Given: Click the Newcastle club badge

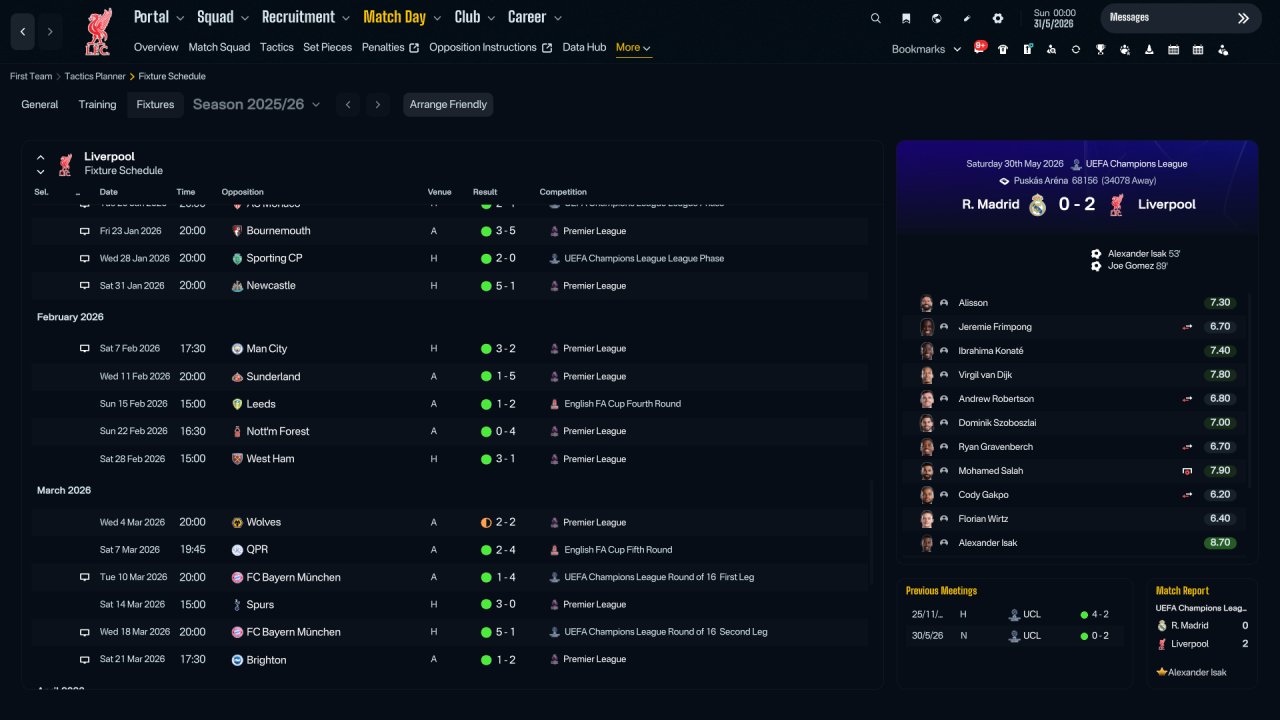Looking at the screenshot, I should (237, 286).
